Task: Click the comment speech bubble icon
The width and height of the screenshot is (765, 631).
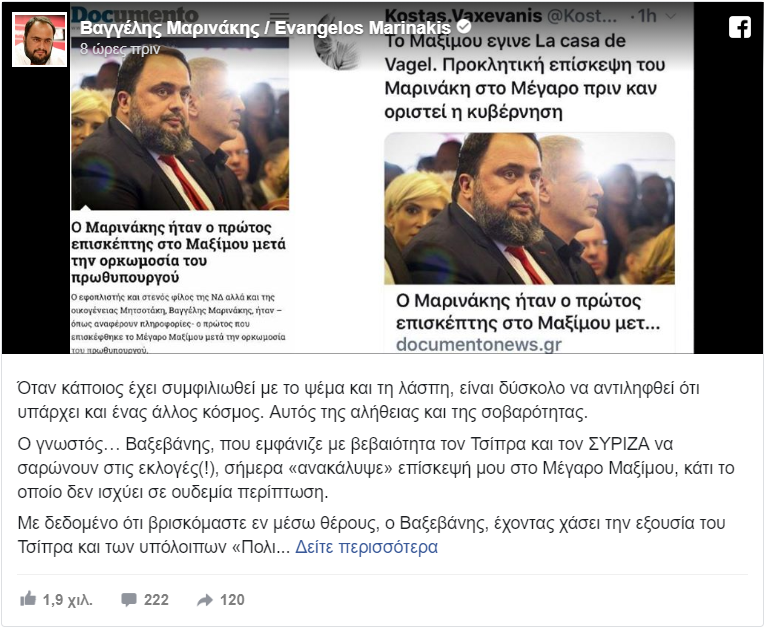Action: click(x=129, y=599)
